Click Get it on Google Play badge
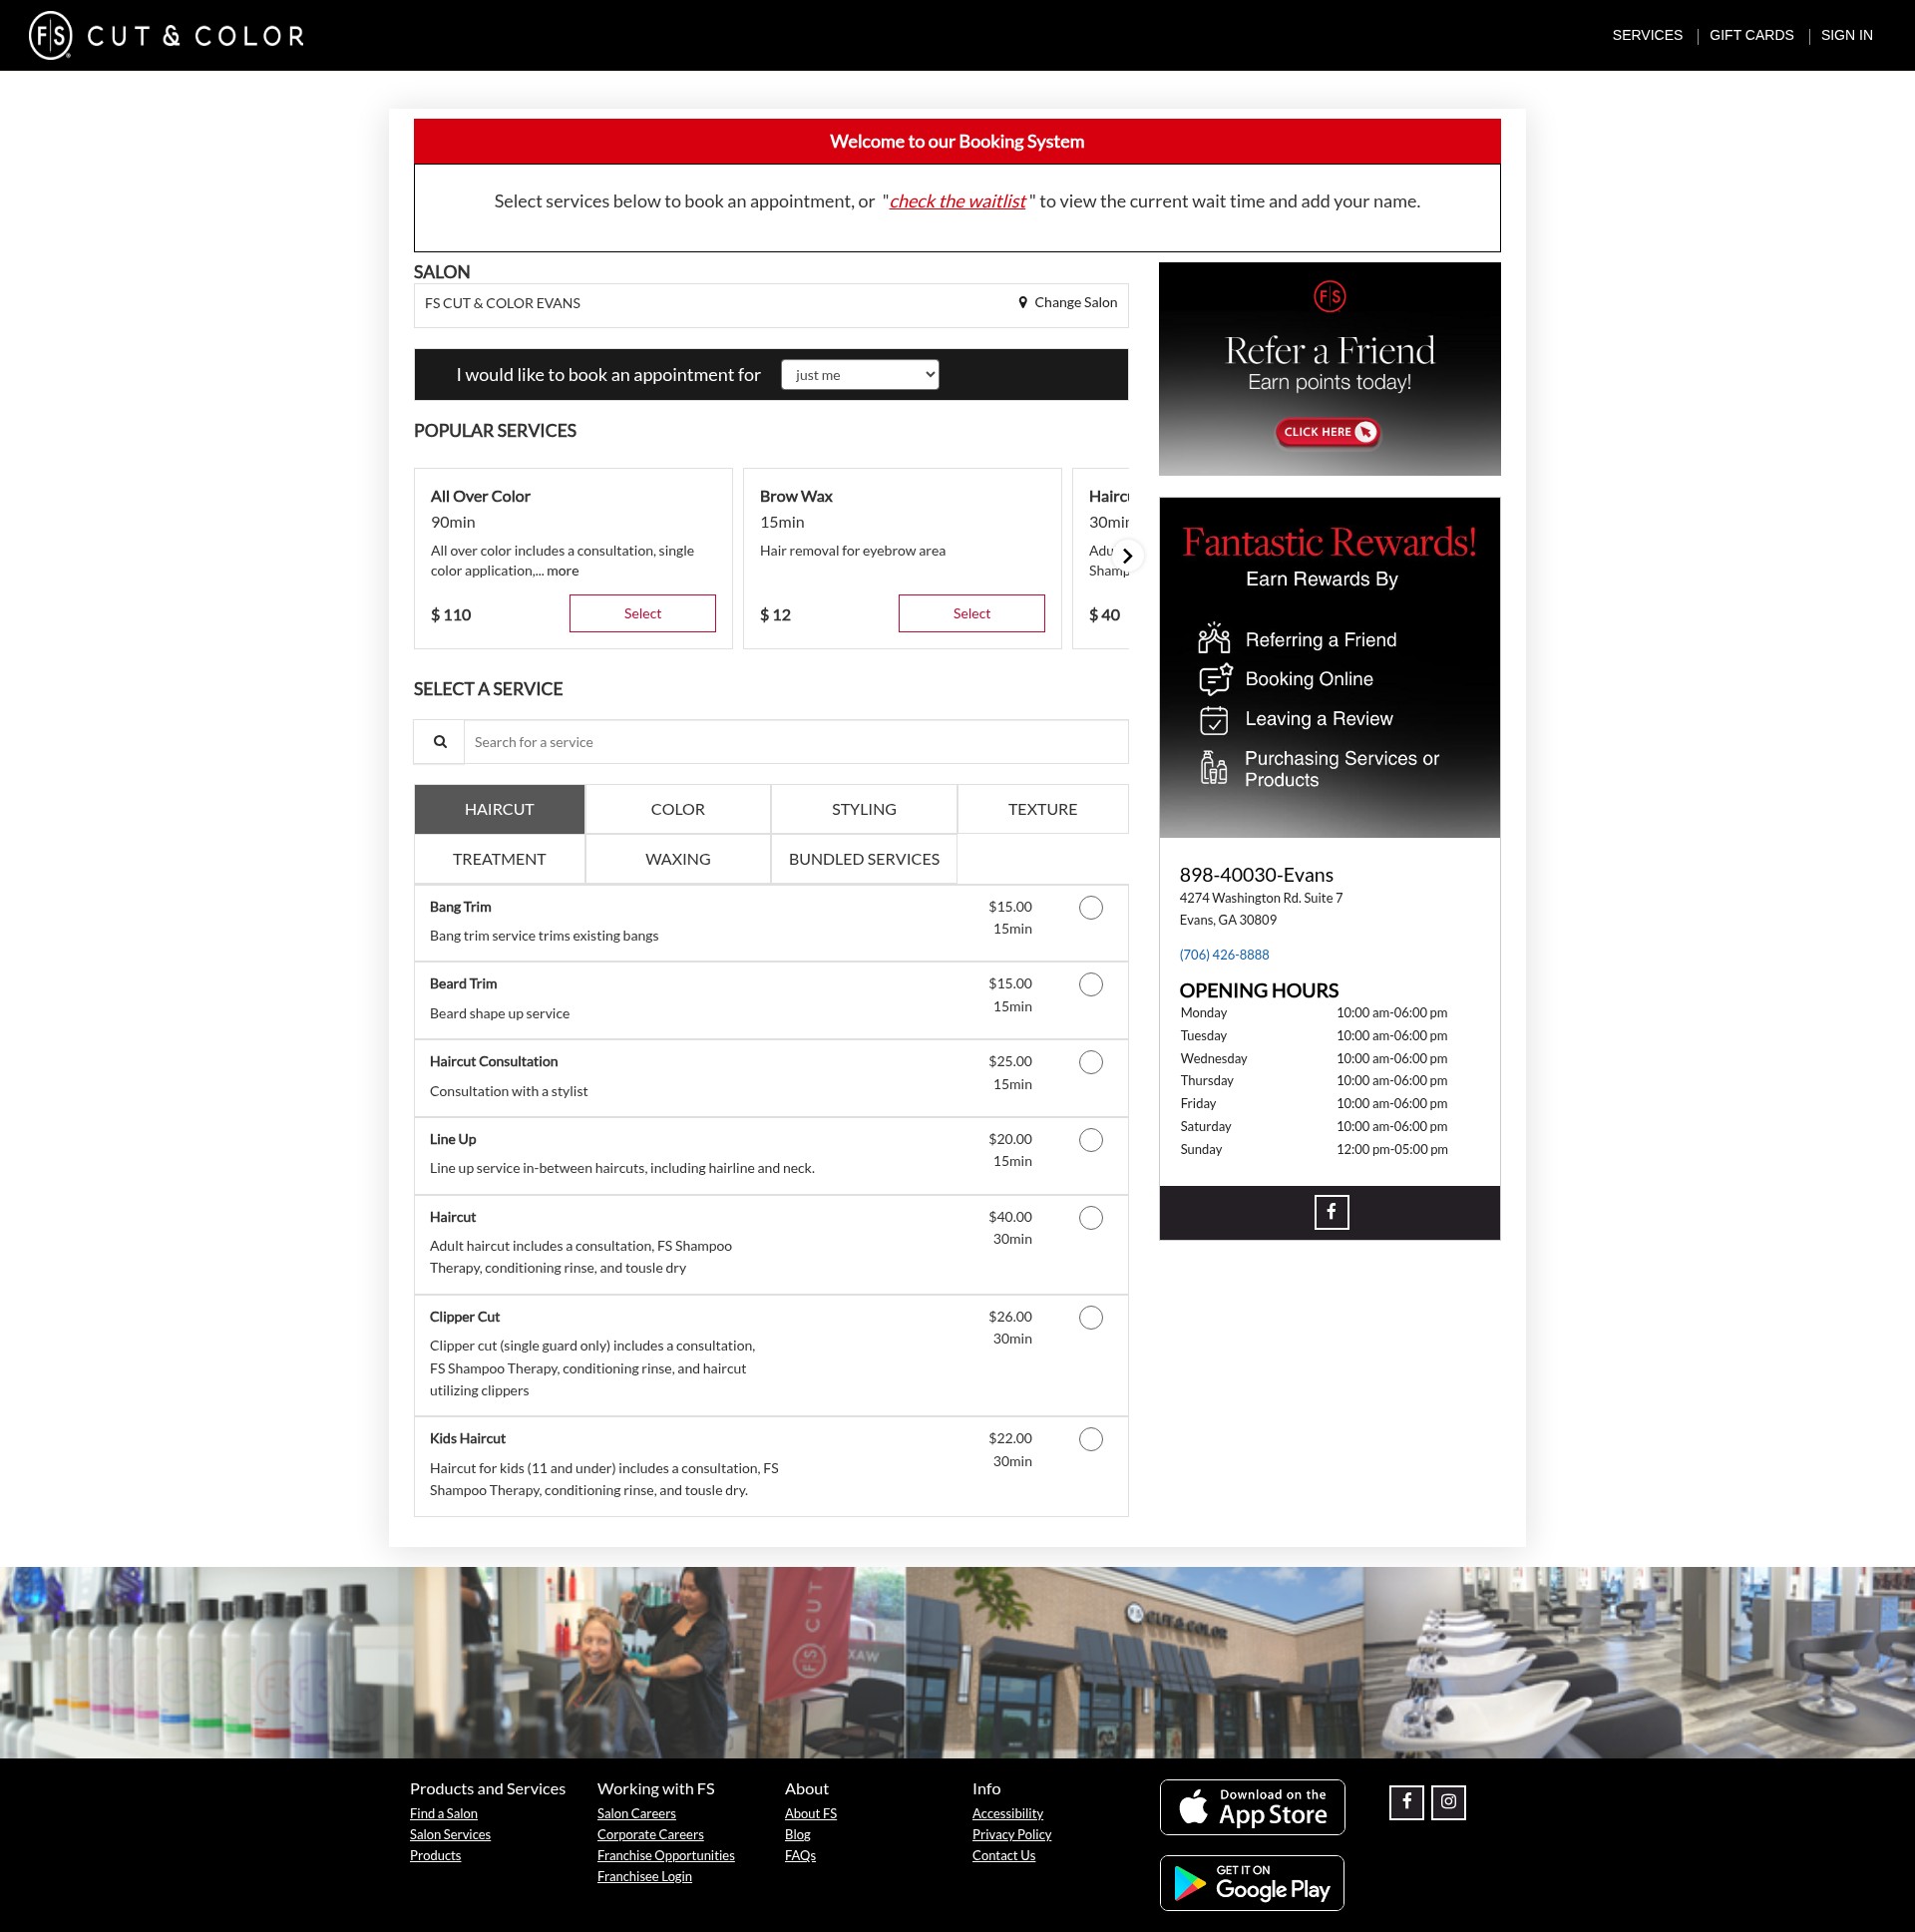 point(1252,1883)
